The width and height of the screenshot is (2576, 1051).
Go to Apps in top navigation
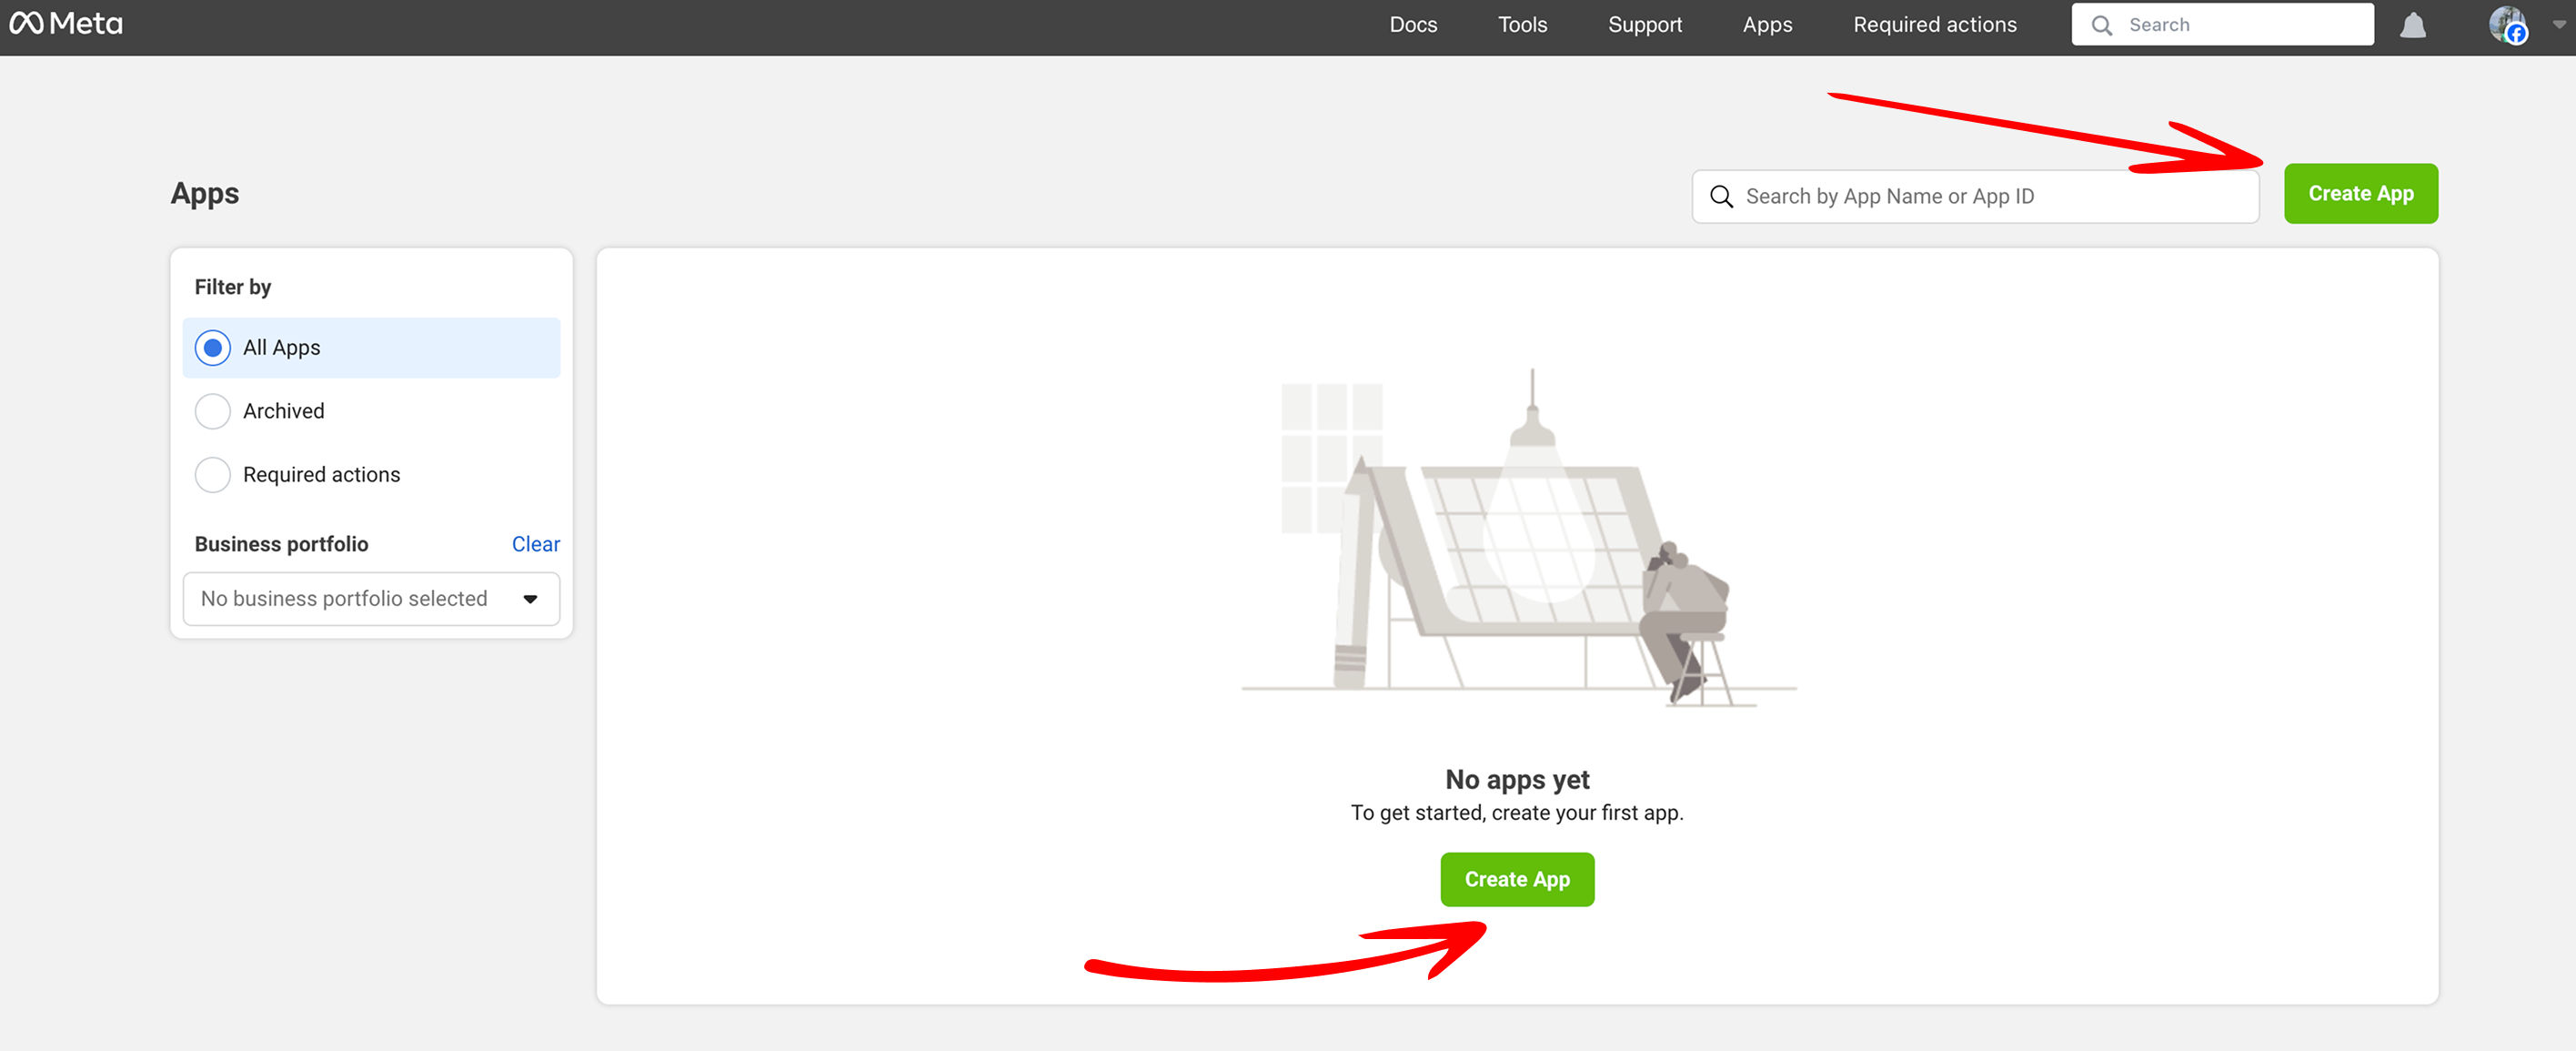[1767, 25]
